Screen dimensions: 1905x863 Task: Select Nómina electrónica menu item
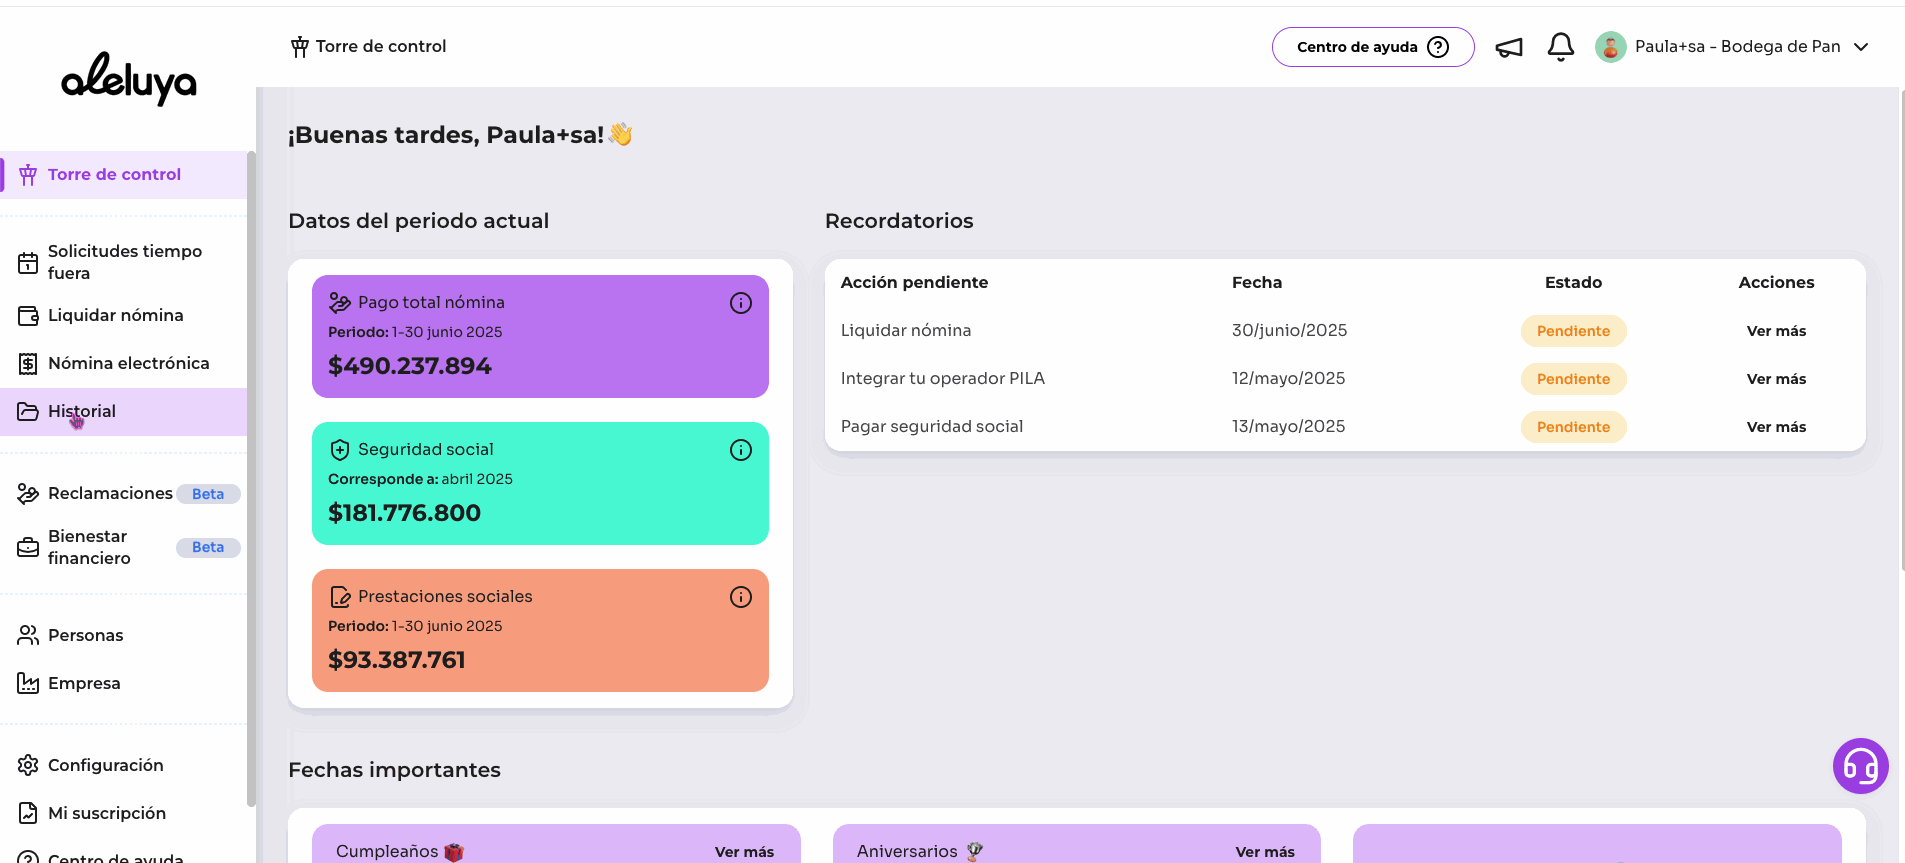click(128, 363)
